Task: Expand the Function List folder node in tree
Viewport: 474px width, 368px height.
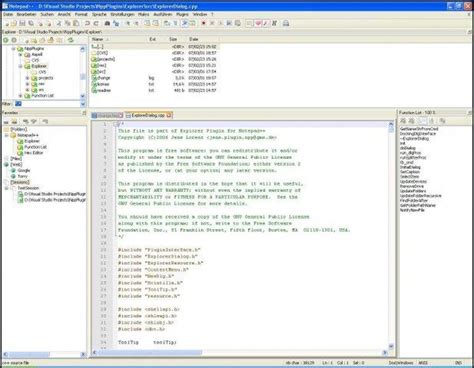Action: pyautogui.click(x=20, y=96)
